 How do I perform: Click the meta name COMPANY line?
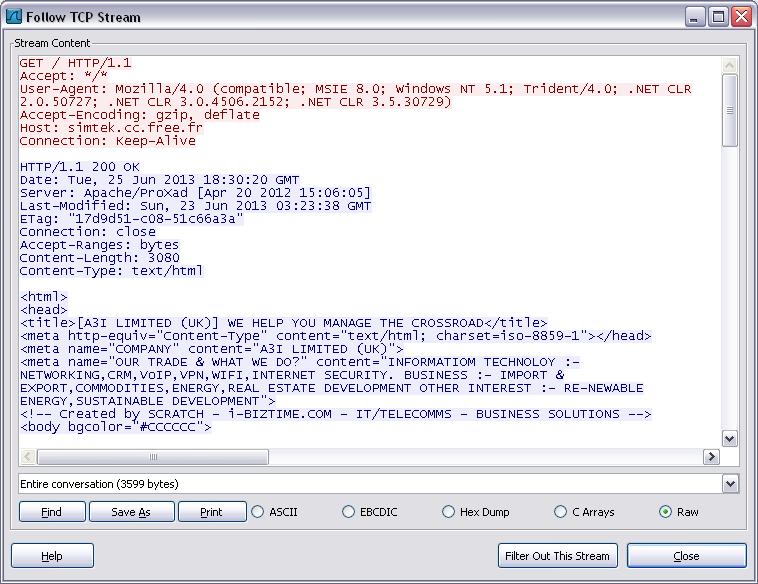212,349
